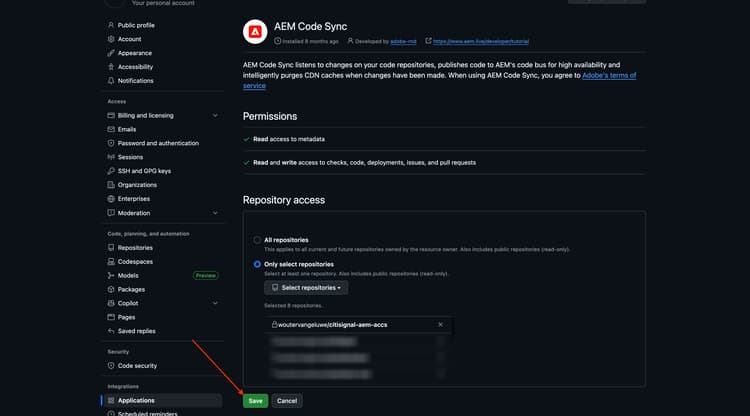
Task: Click the Pages icon
Action: pos(111,317)
